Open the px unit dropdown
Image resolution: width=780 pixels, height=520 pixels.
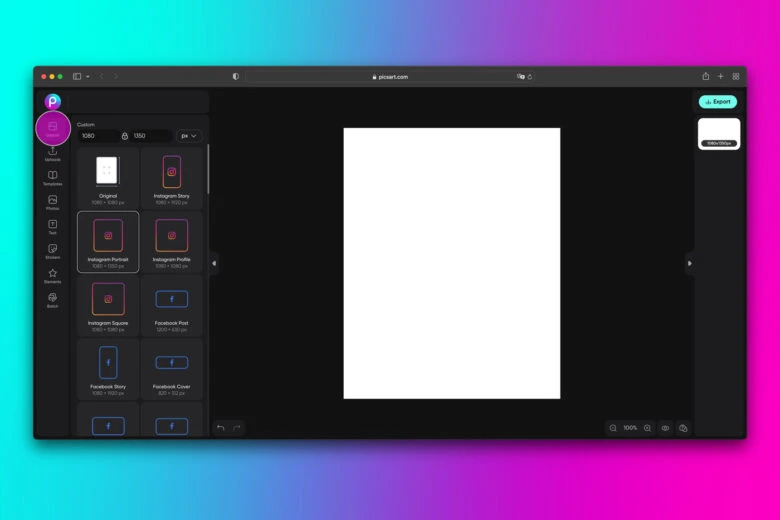click(189, 136)
